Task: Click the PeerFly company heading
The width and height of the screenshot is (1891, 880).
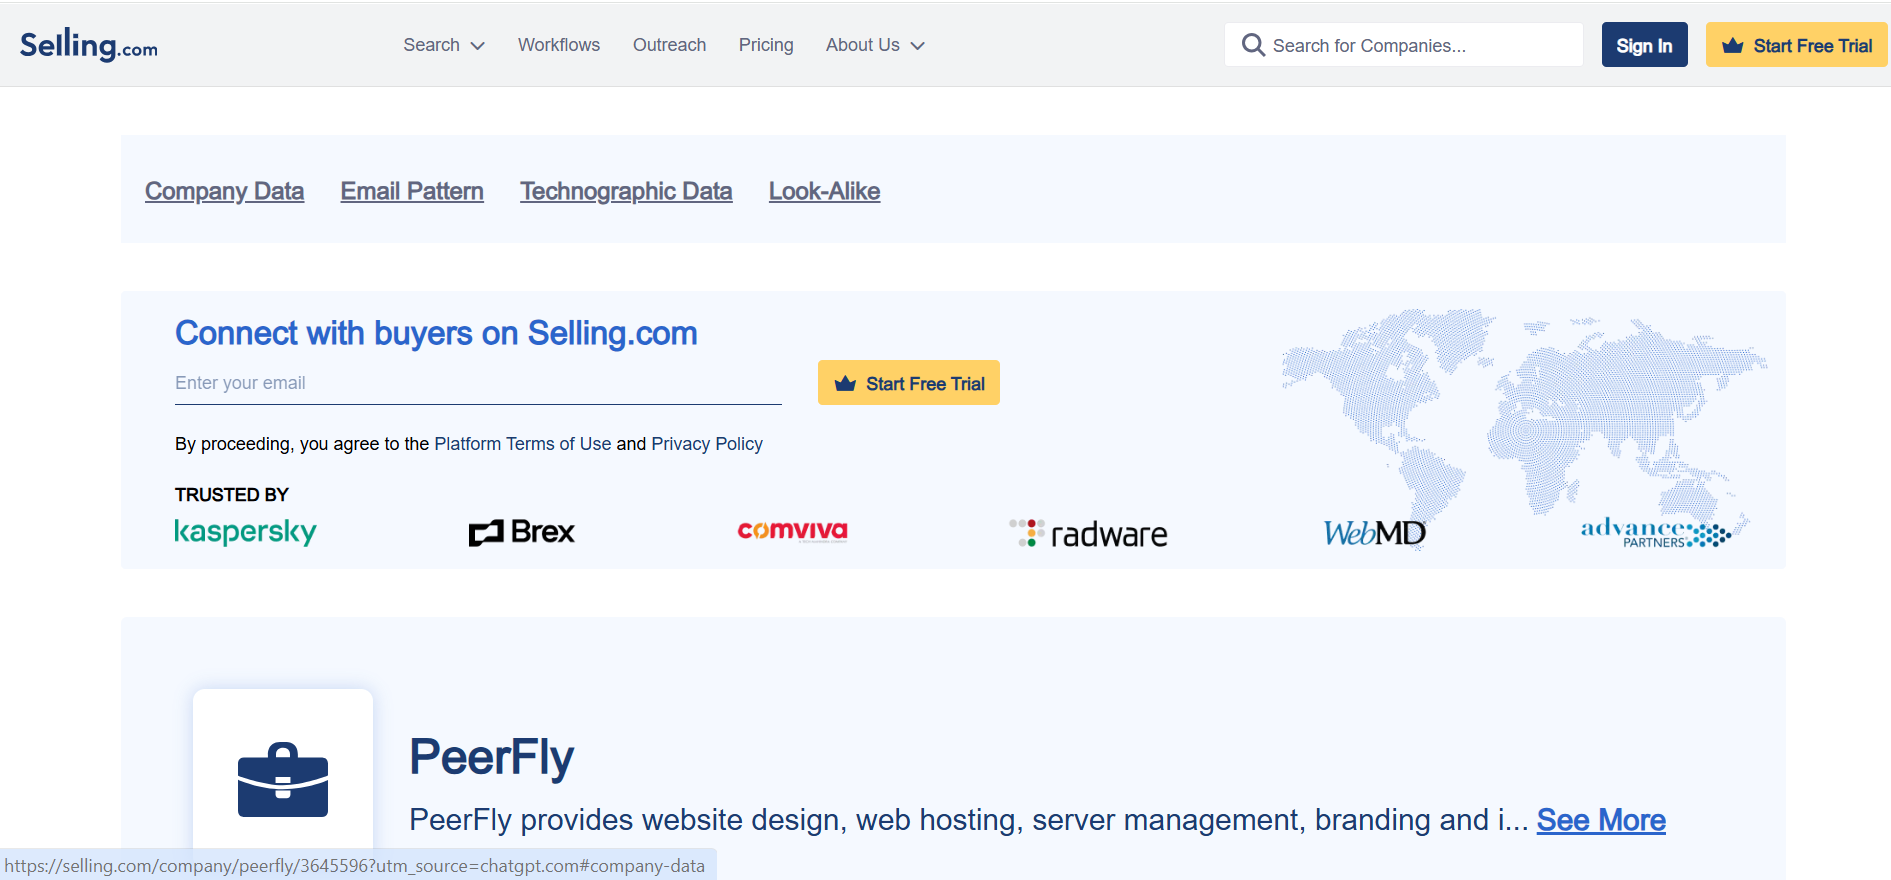Action: pyautogui.click(x=492, y=757)
